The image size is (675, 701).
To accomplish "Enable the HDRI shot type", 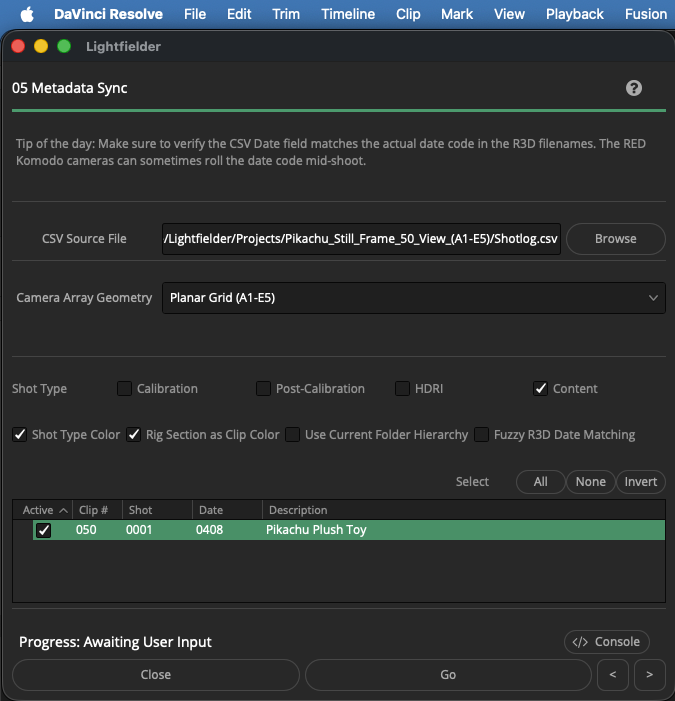I will (x=402, y=389).
